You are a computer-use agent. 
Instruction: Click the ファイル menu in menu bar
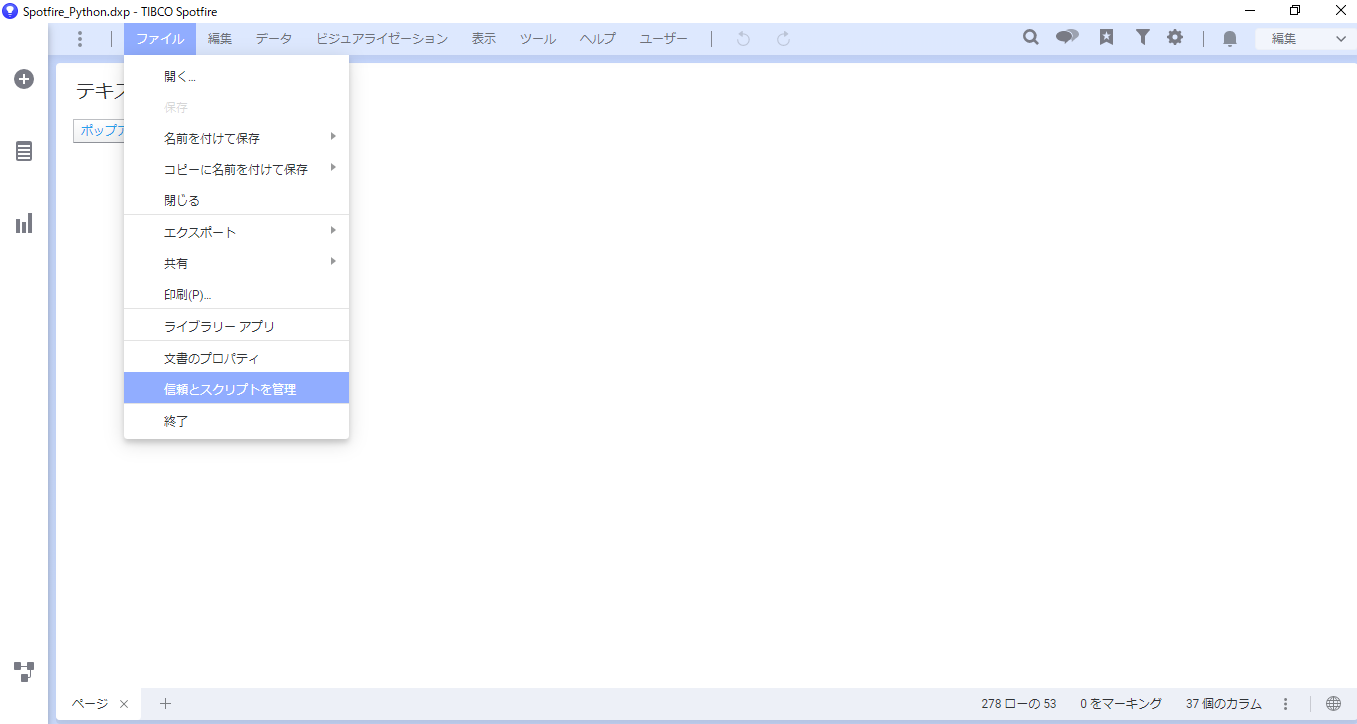160,39
